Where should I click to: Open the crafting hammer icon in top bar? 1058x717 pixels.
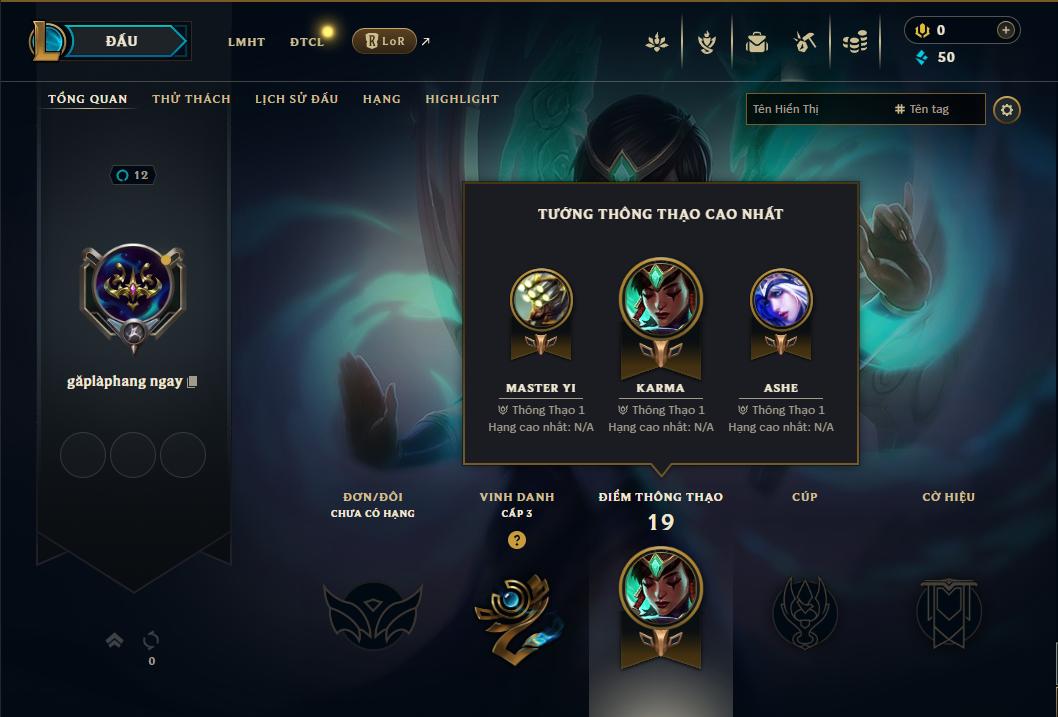click(805, 42)
